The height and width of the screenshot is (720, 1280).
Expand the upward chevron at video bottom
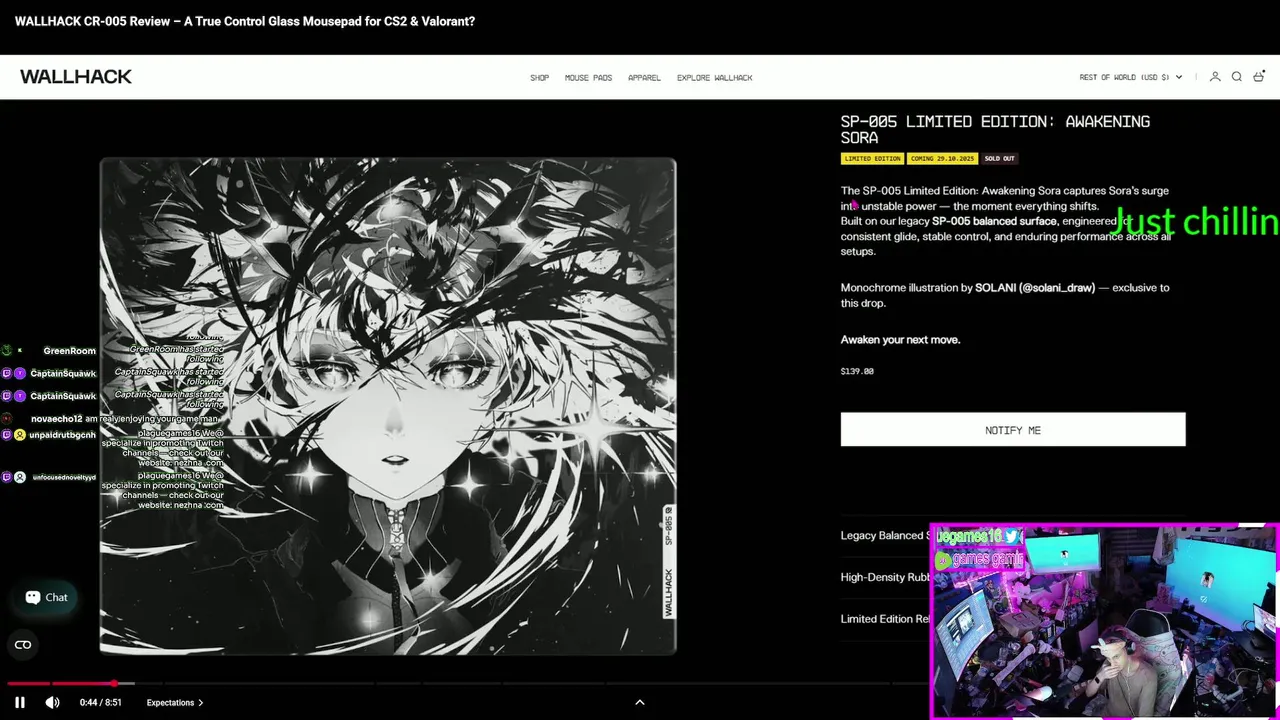640,702
